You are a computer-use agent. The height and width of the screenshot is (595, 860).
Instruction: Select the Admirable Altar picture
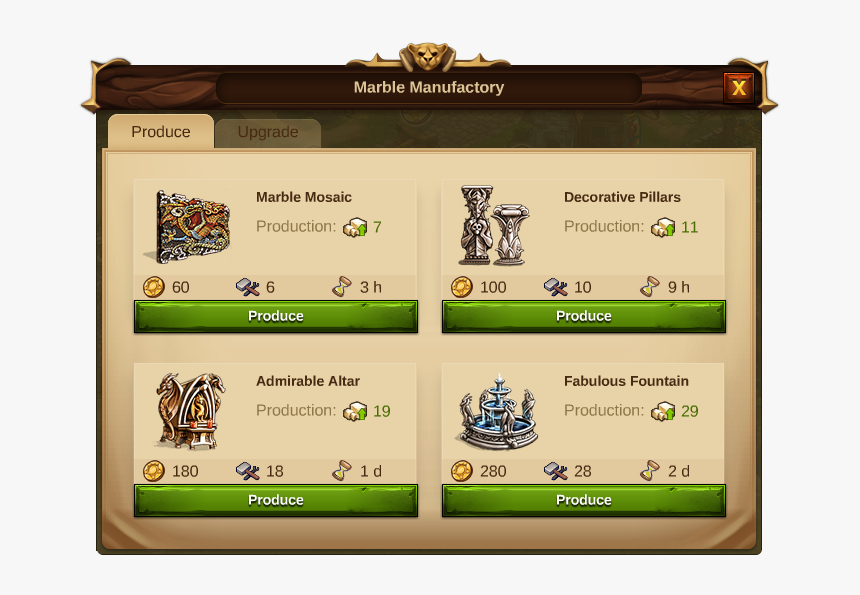pyautogui.click(x=190, y=411)
